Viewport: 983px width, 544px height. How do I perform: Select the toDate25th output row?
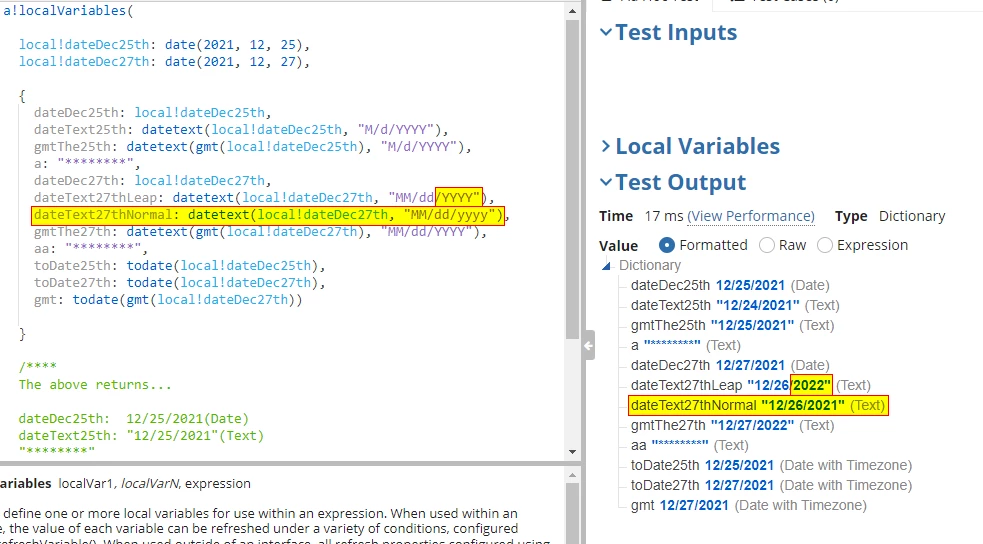click(x=771, y=466)
